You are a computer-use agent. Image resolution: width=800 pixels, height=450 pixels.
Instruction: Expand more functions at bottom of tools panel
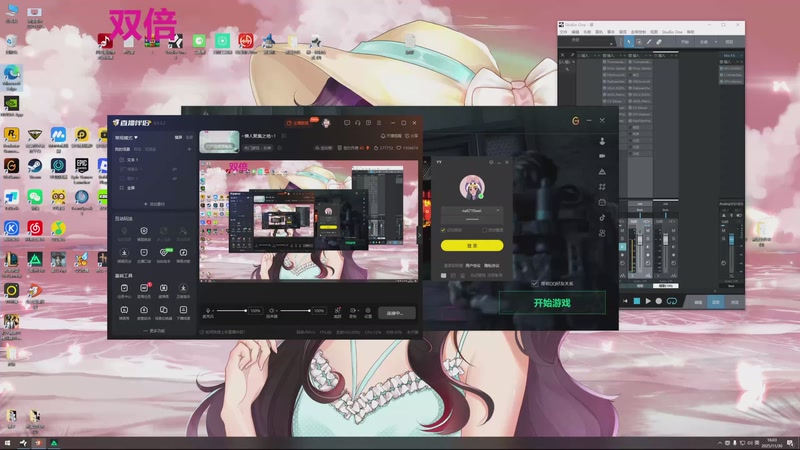tap(154, 331)
